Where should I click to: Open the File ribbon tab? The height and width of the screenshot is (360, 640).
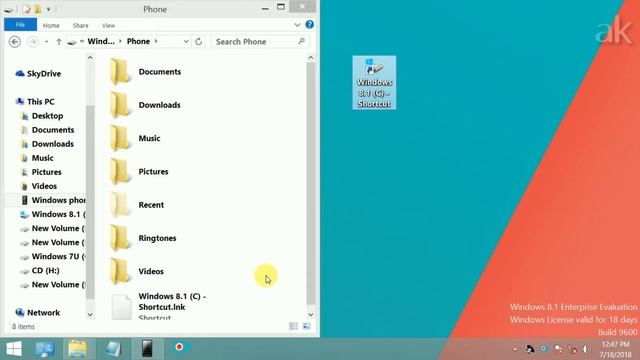[20, 25]
